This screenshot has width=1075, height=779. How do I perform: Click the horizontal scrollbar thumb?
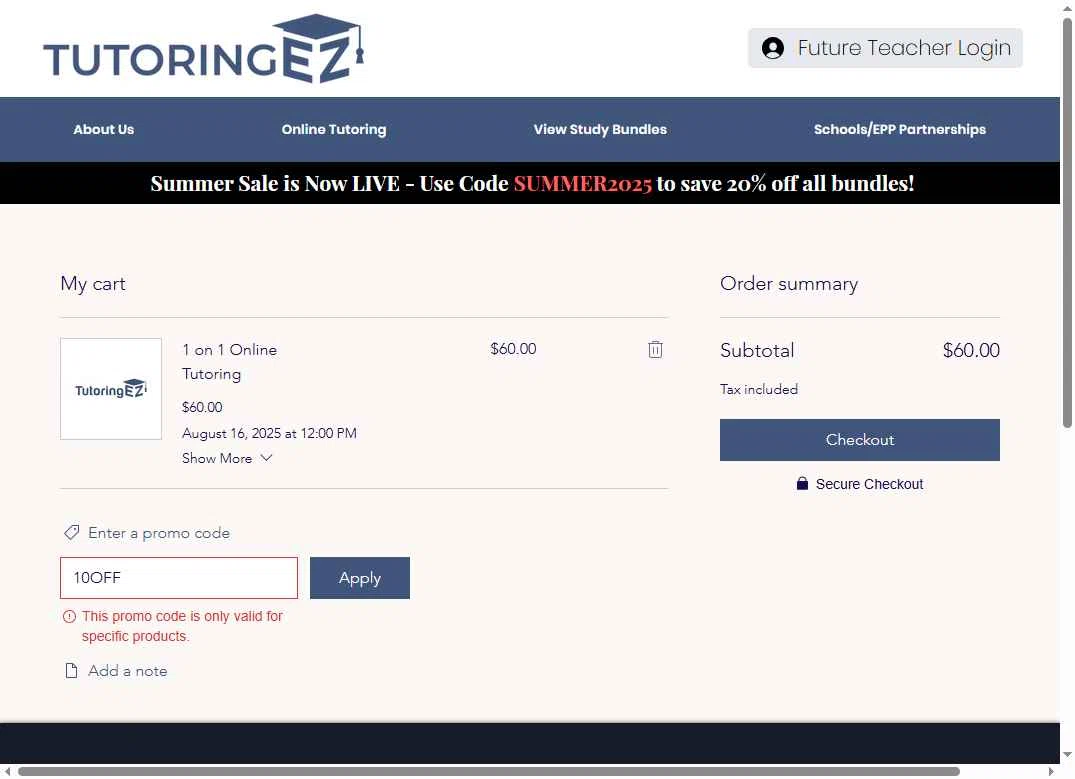488,771
